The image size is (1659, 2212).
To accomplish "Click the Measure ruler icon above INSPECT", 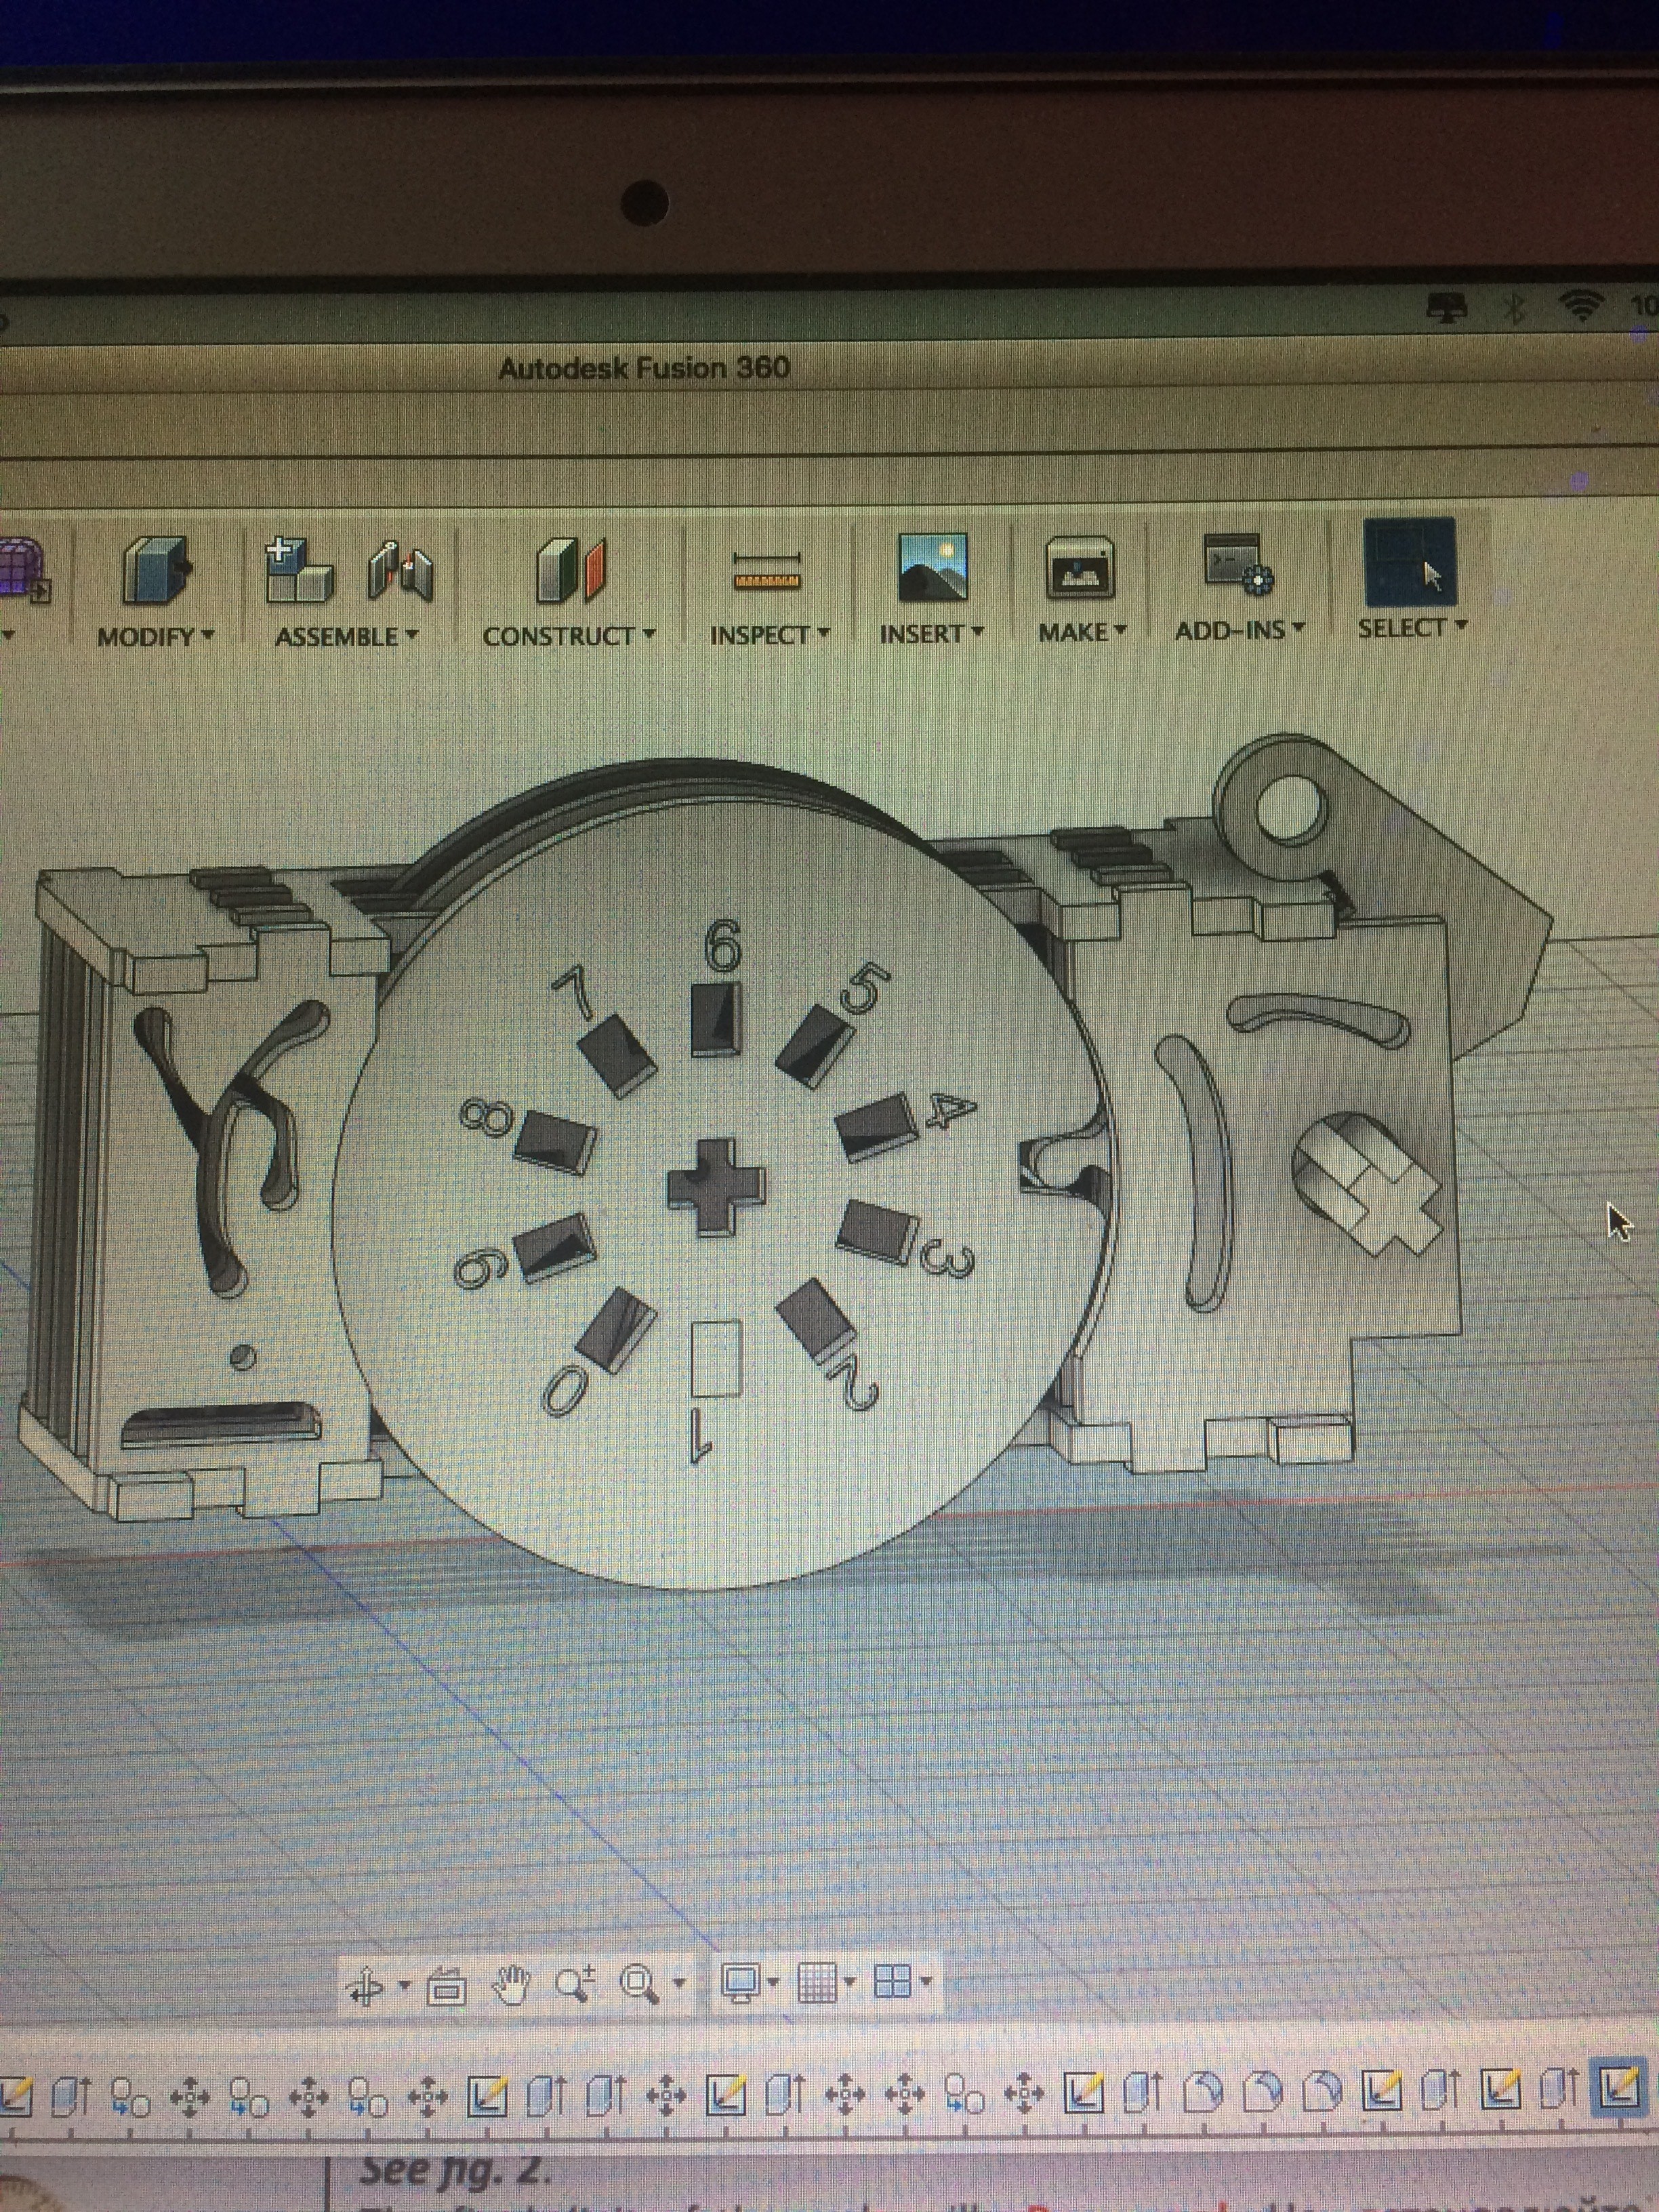I will coord(767,571).
